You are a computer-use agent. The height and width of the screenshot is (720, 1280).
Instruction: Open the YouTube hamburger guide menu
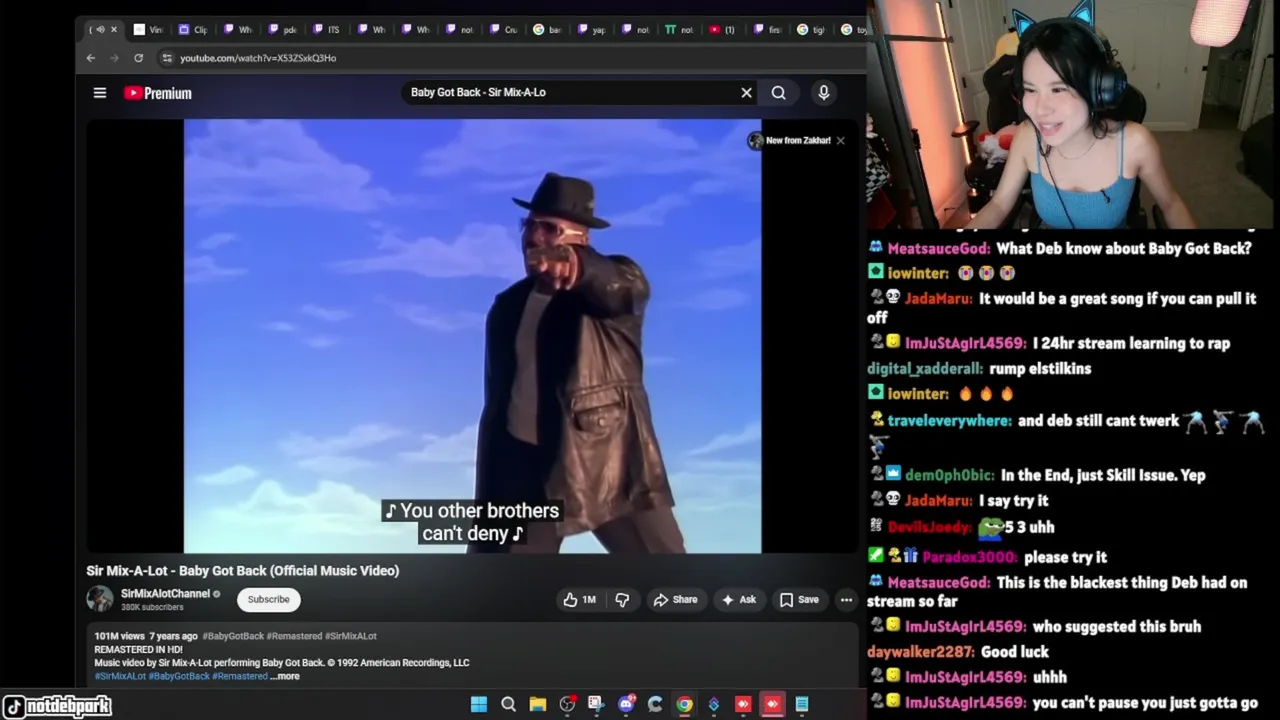click(x=100, y=93)
